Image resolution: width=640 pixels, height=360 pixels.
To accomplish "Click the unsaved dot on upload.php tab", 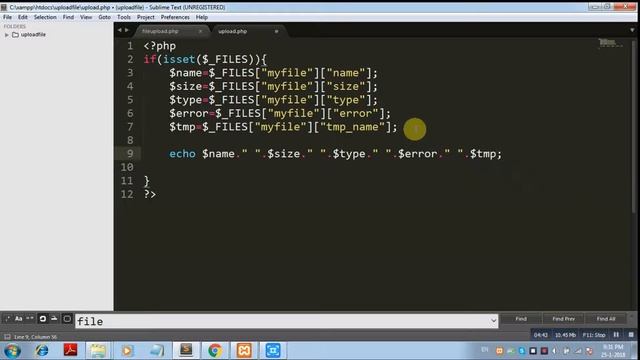I will (276, 31).
